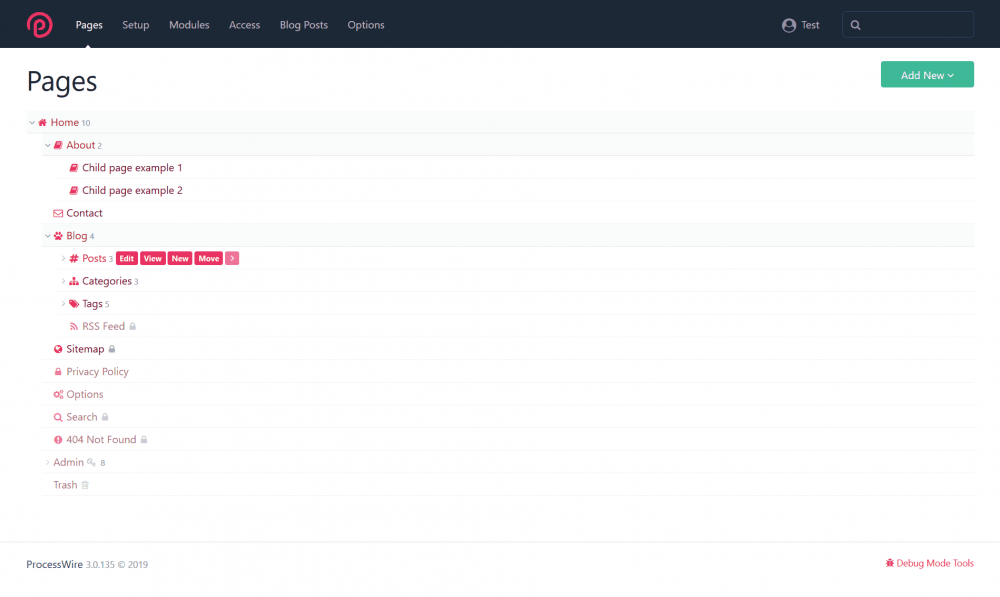The image size is (1000, 597).
Task: Collapse the About page tree
Action: 47,146
